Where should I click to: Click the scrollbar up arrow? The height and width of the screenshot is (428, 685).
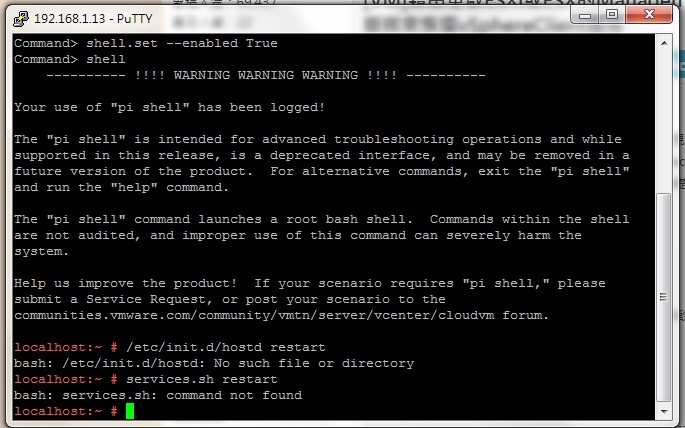[x=664, y=43]
